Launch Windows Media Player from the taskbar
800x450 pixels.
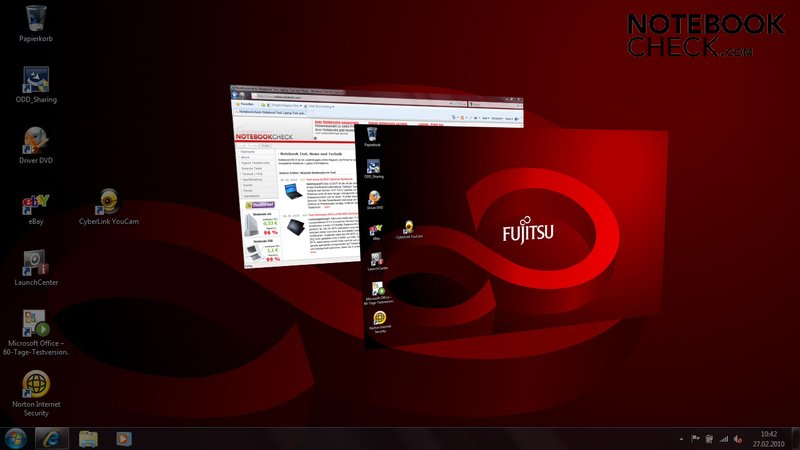point(123,439)
